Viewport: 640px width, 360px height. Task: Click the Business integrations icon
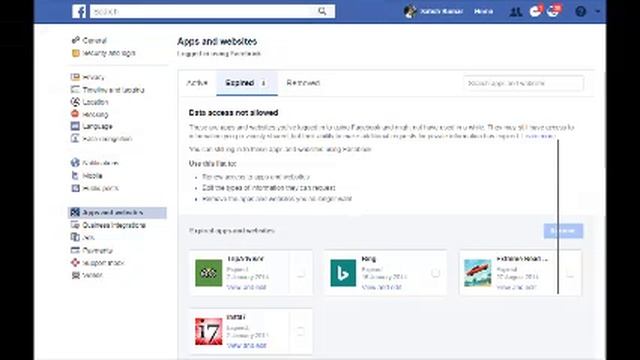coord(75,225)
